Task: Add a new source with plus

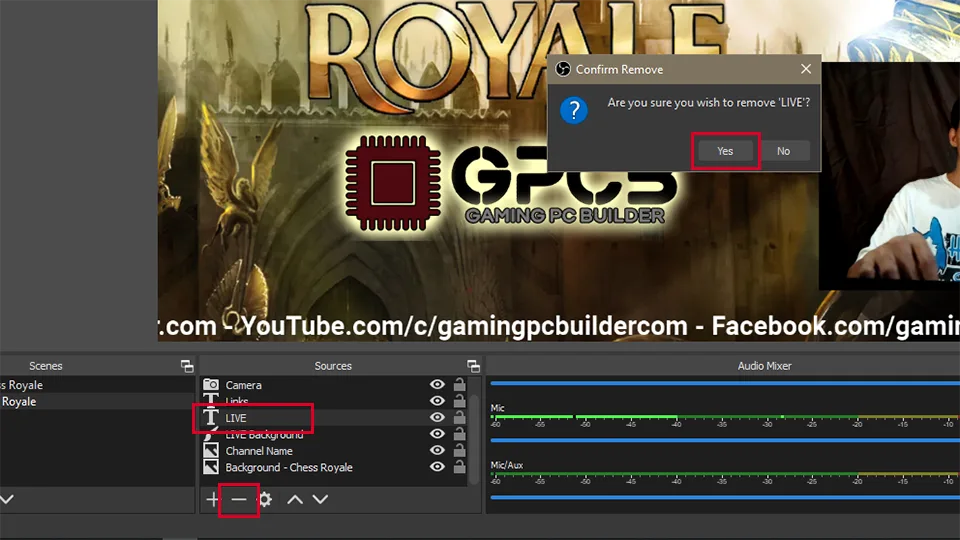Action: click(x=212, y=500)
